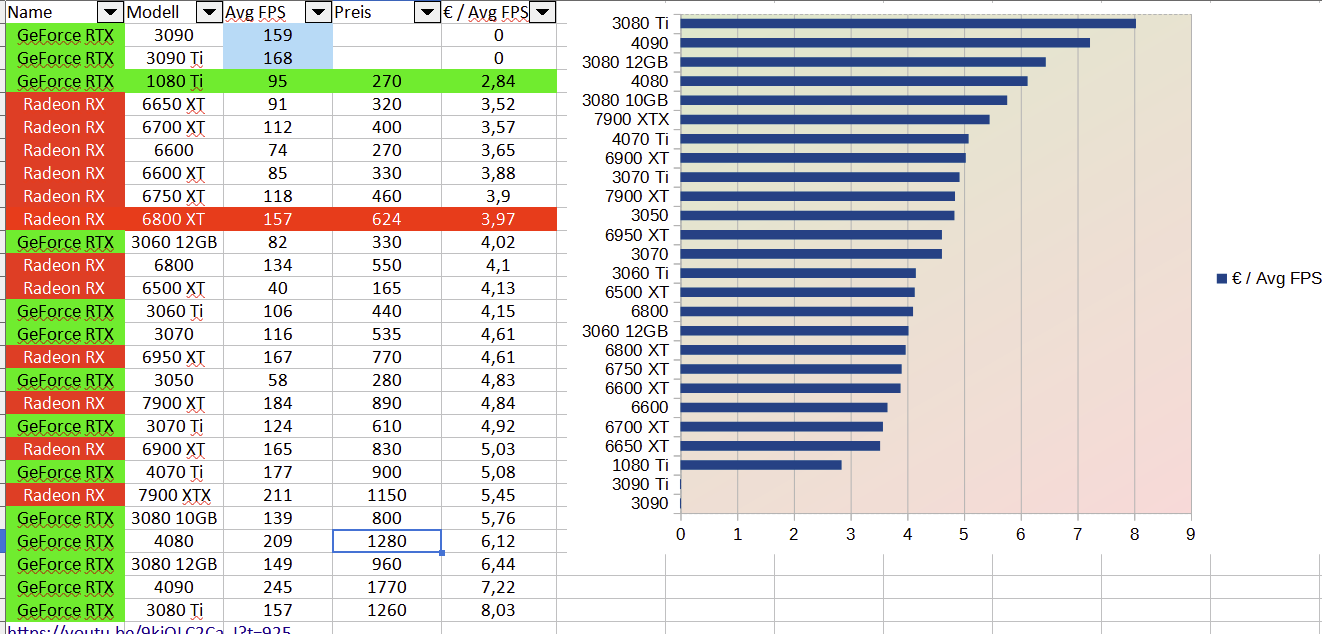1322x634 pixels.
Task: Open the Preis column filter dropdown
Action: click(x=428, y=12)
